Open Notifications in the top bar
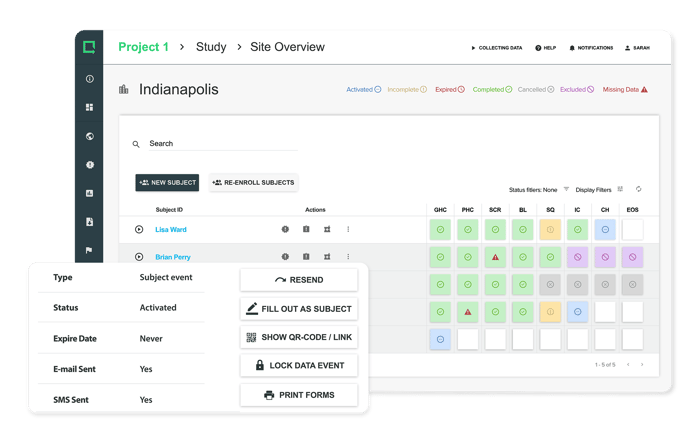This screenshot has height=443, width=700. (x=591, y=48)
